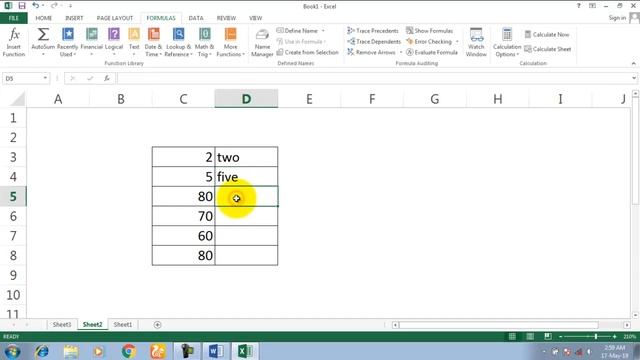The image size is (640, 360).
Task: Open Date & Time functions
Action: [x=153, y=42]
